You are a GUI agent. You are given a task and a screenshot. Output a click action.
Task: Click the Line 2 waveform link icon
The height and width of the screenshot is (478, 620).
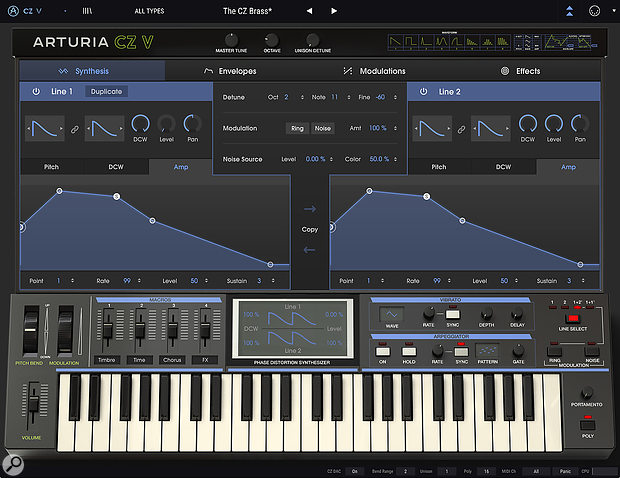[x=461, y=129]
